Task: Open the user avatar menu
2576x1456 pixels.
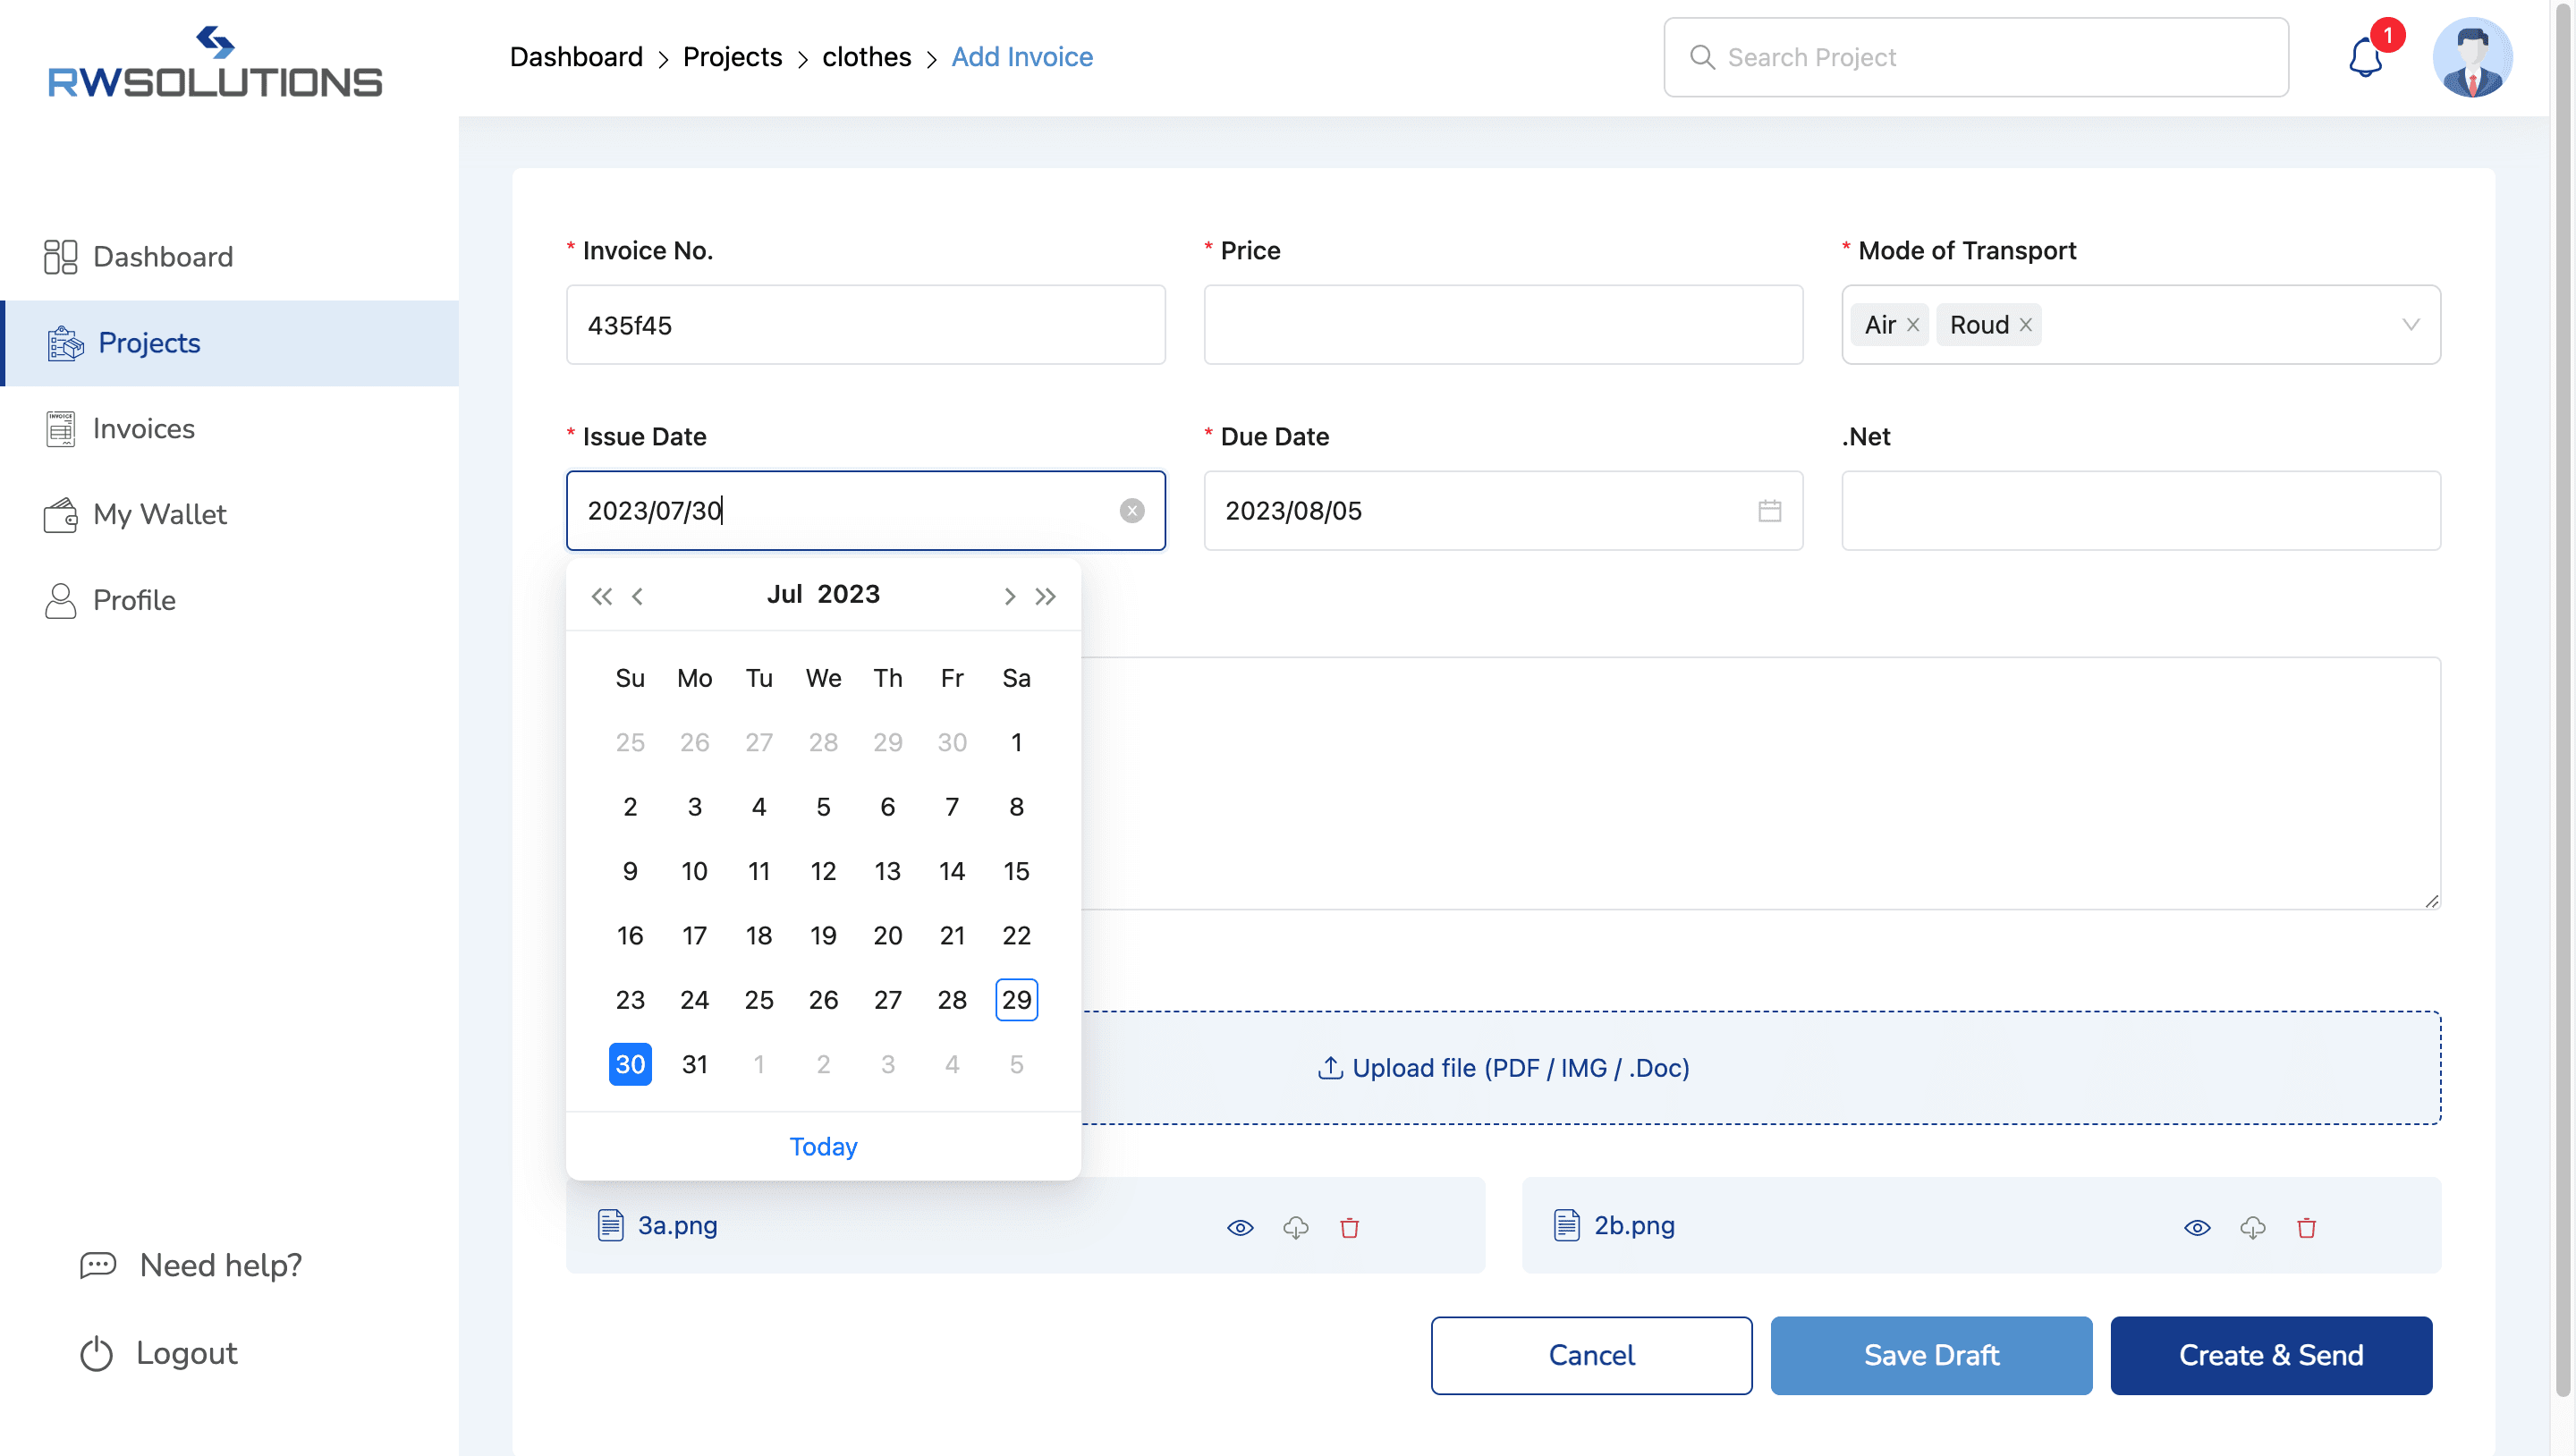Action: click(x=2472, y=57)
